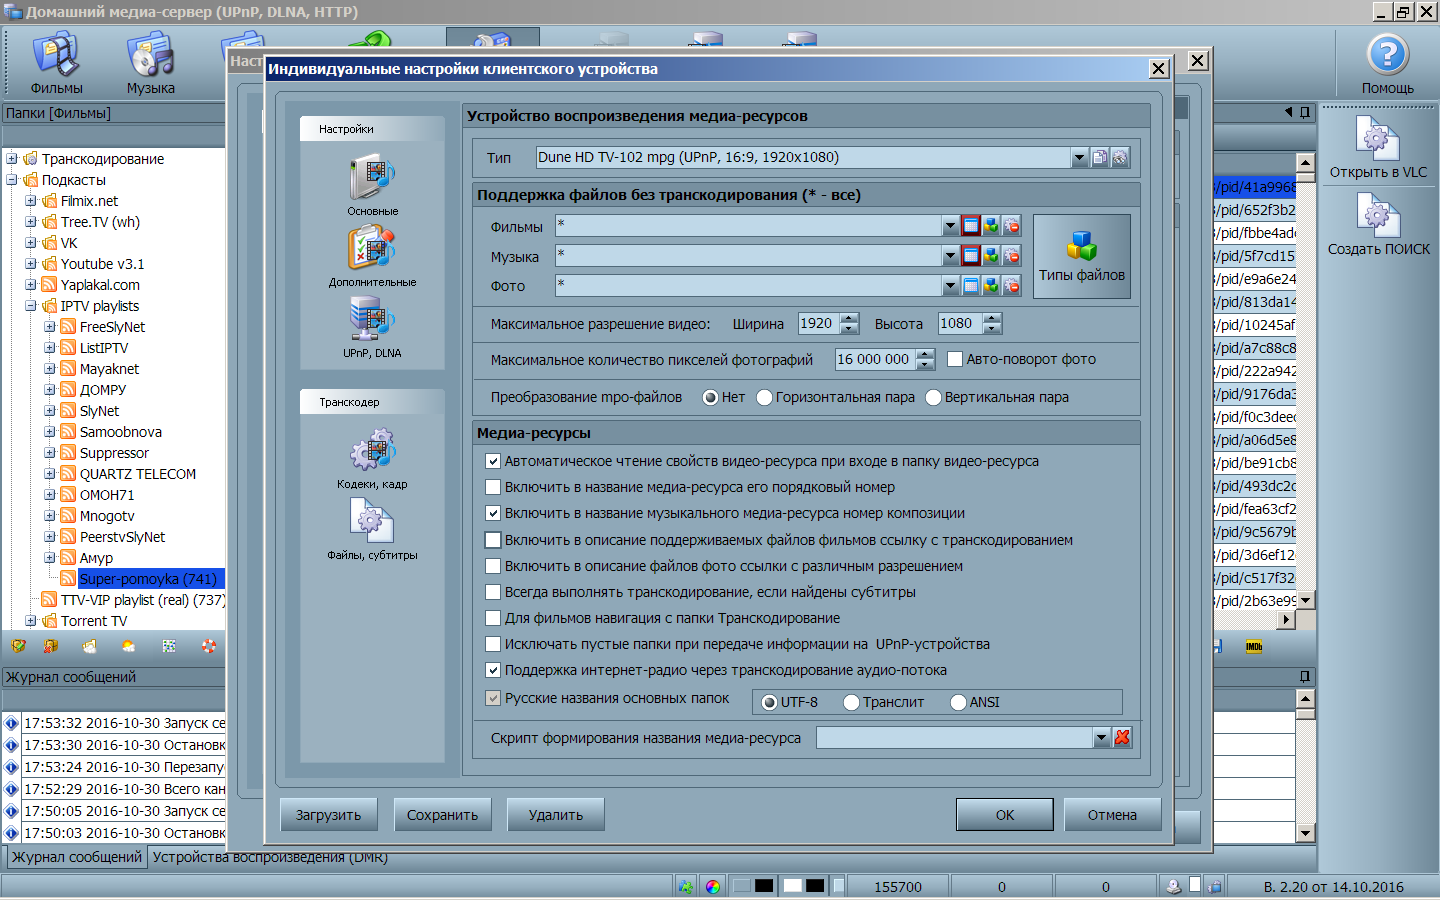This screenshot has width=1440, height=900.
Task: Open the UPnP, DLNA settings icon
Action: [372, 322]
